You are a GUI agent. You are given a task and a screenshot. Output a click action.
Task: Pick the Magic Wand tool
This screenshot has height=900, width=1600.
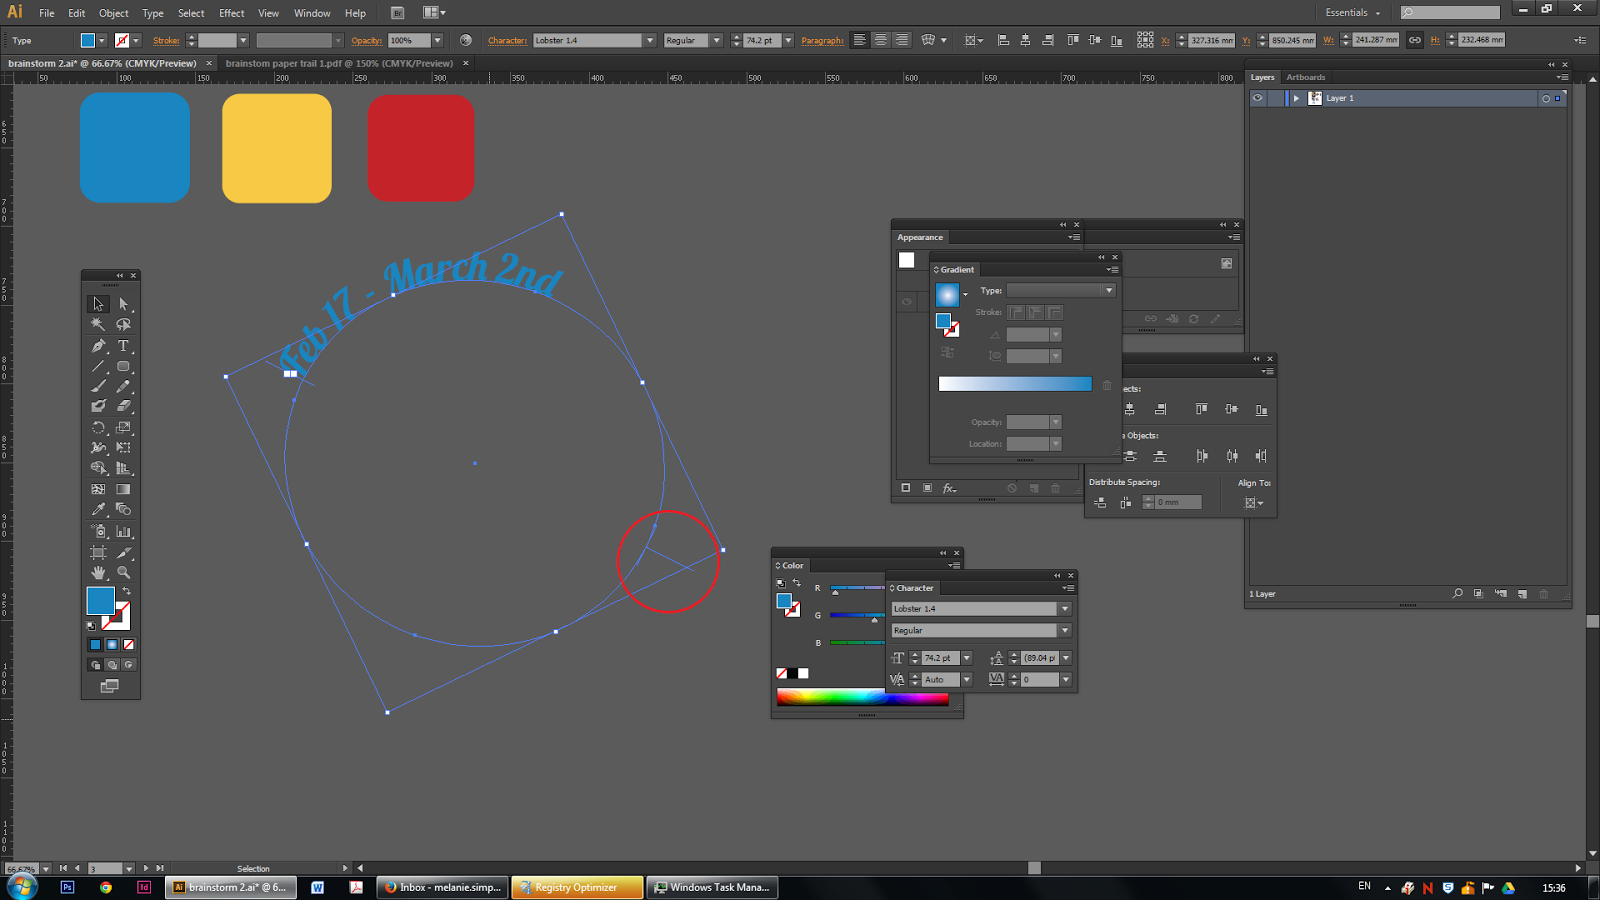[x=98, y=325]
